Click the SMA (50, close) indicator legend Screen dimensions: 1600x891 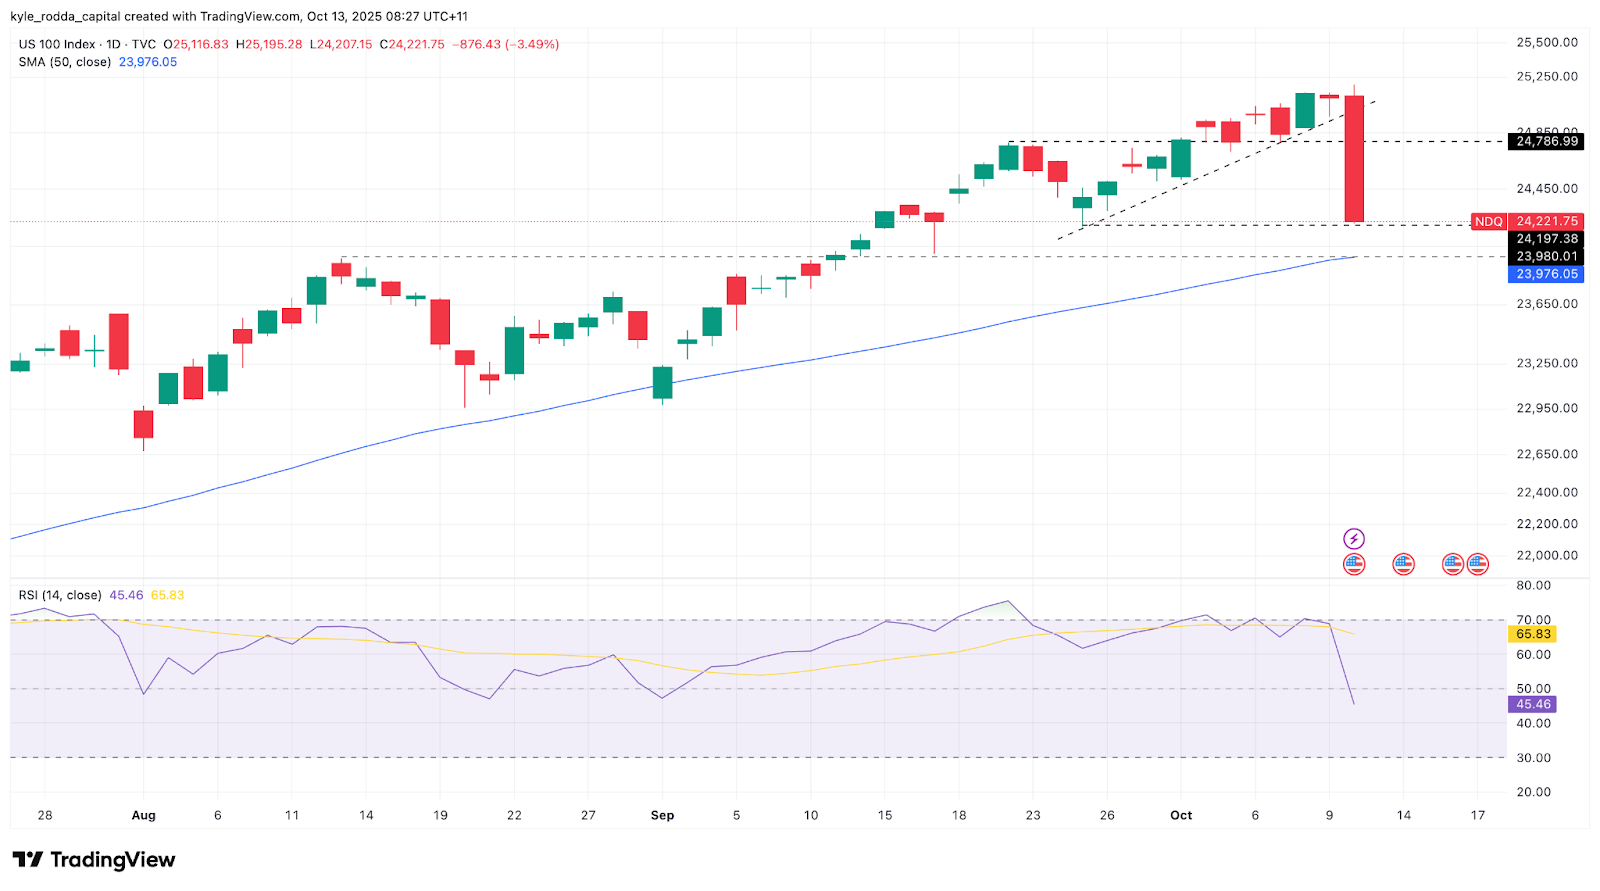point(65,62)
